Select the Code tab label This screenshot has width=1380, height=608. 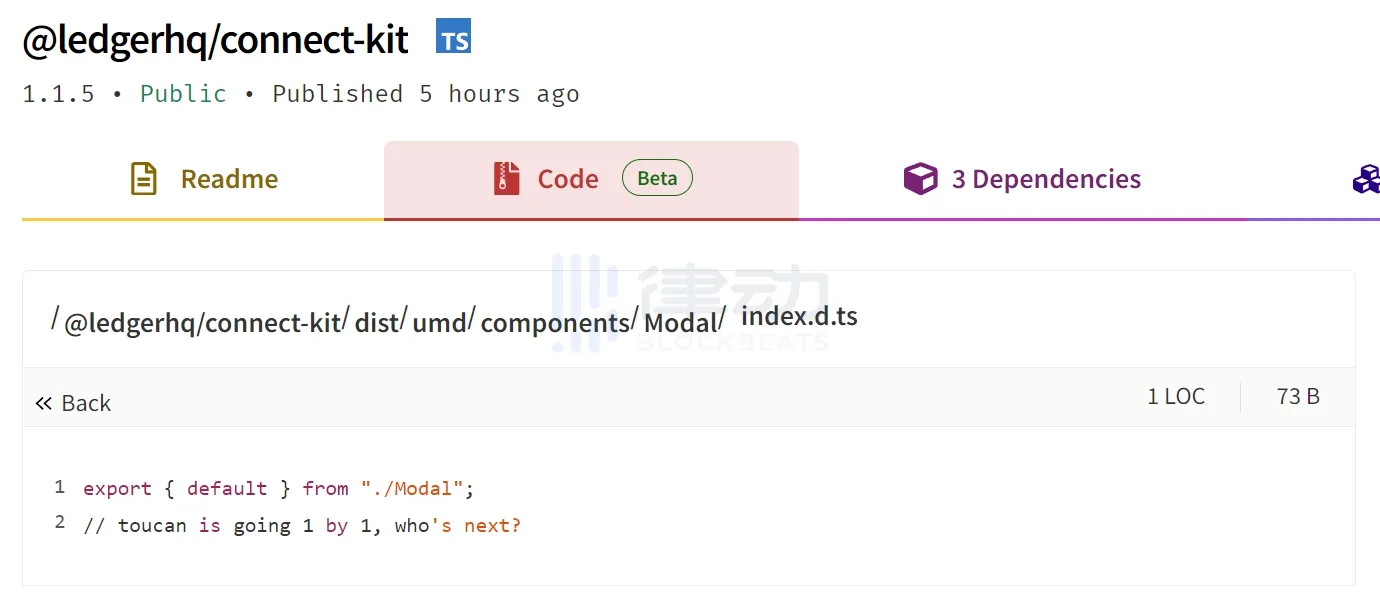pyautogui.click(x=568, y=179)
